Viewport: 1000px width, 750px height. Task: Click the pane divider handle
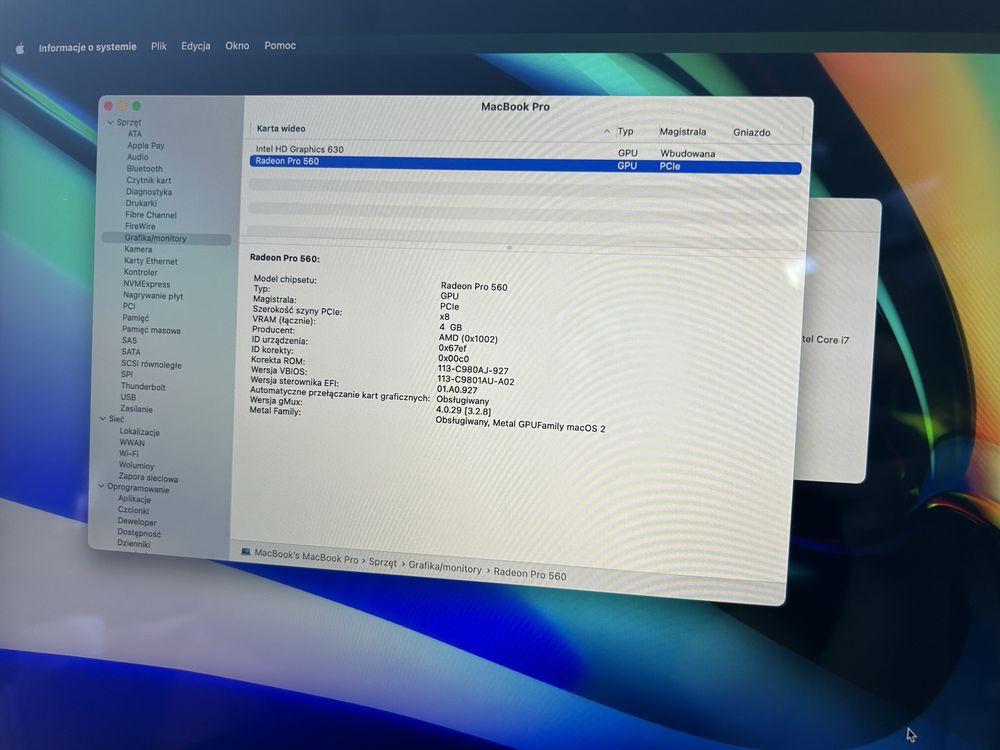(509, 247)
